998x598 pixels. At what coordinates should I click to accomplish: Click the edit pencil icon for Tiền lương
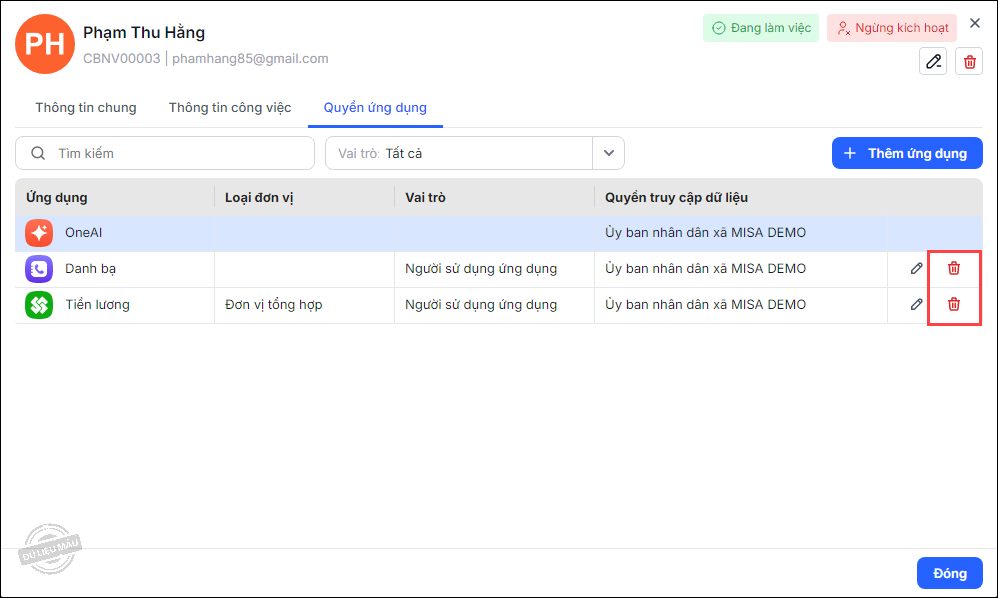[916, 304]
